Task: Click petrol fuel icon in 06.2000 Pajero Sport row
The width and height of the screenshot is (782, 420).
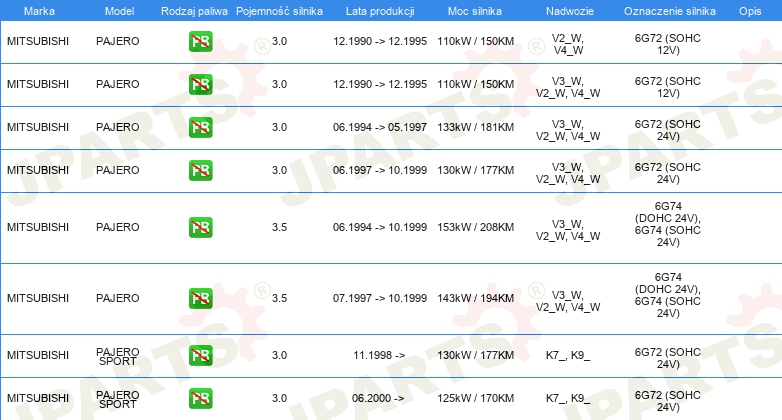Action: click(200, 398)
